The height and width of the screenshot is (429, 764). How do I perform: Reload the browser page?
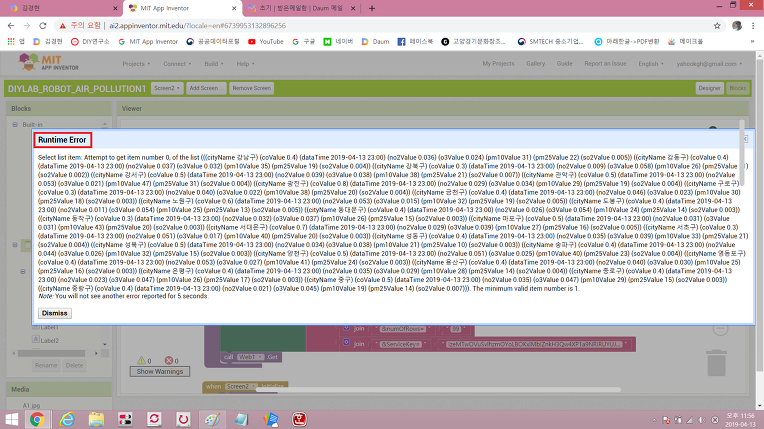43,26
